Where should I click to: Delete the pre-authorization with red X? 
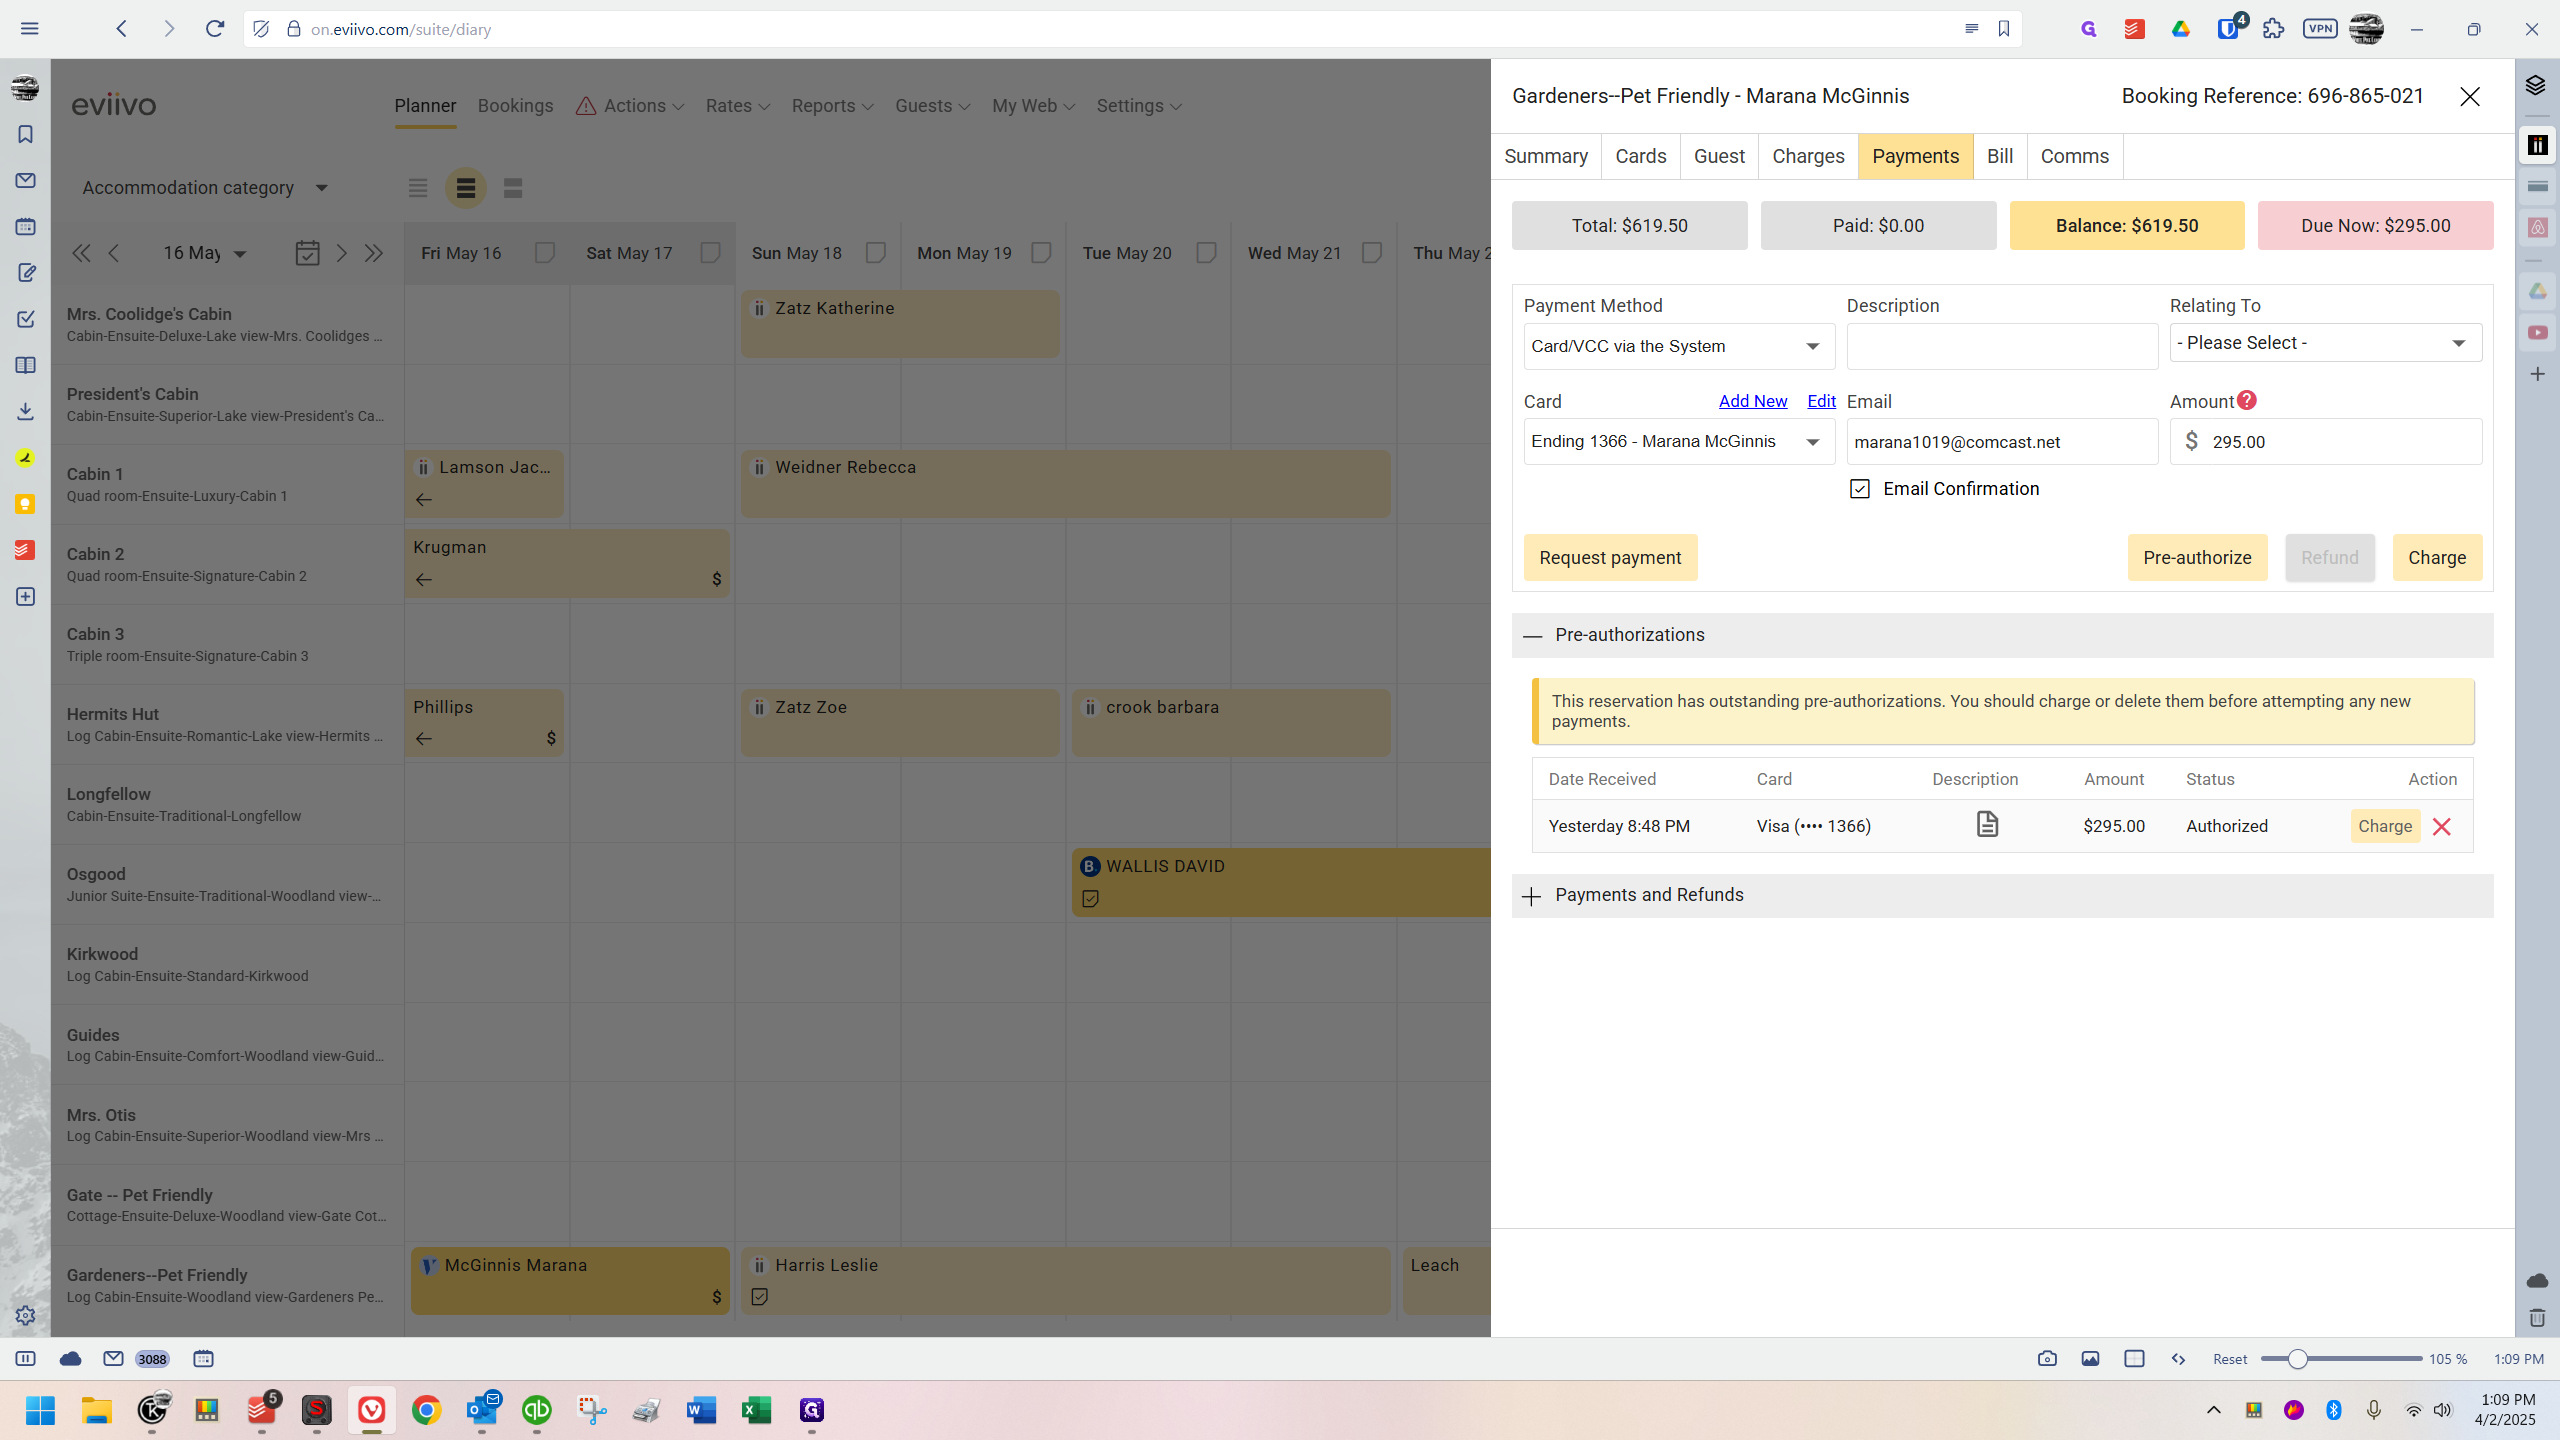click(x=2442, y=827)
